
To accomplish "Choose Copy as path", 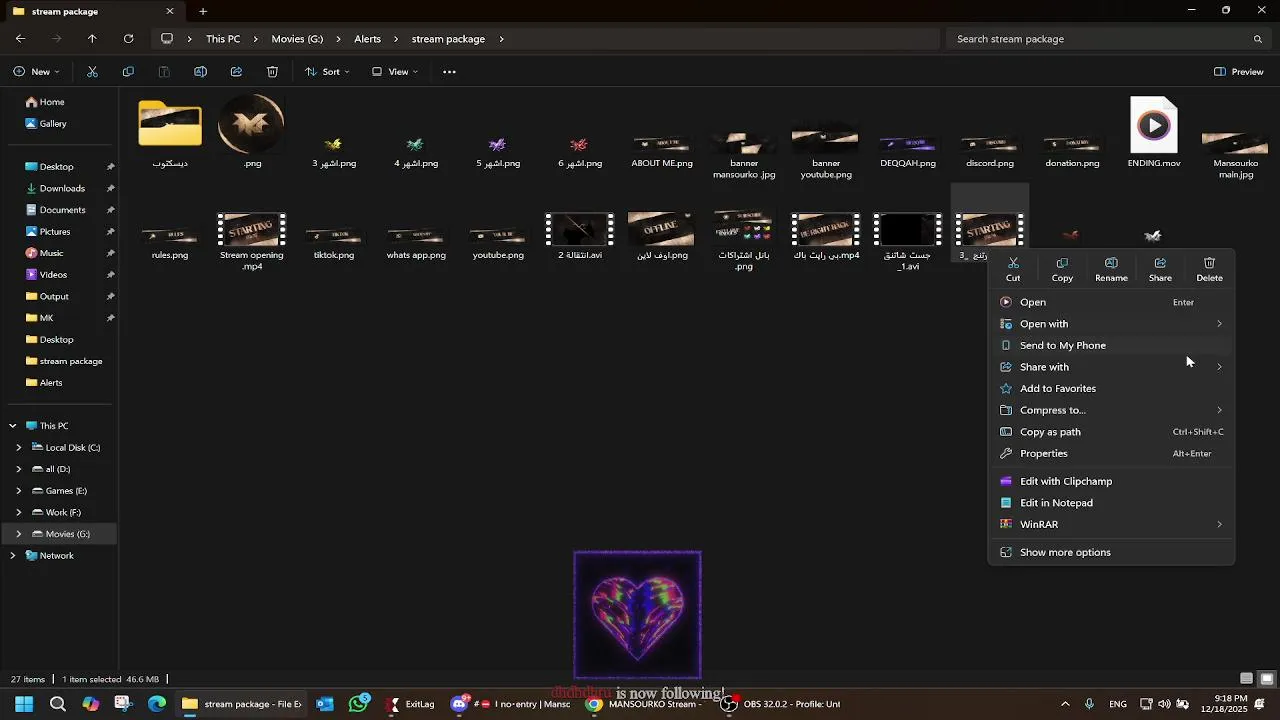I will coord(1111,432).
